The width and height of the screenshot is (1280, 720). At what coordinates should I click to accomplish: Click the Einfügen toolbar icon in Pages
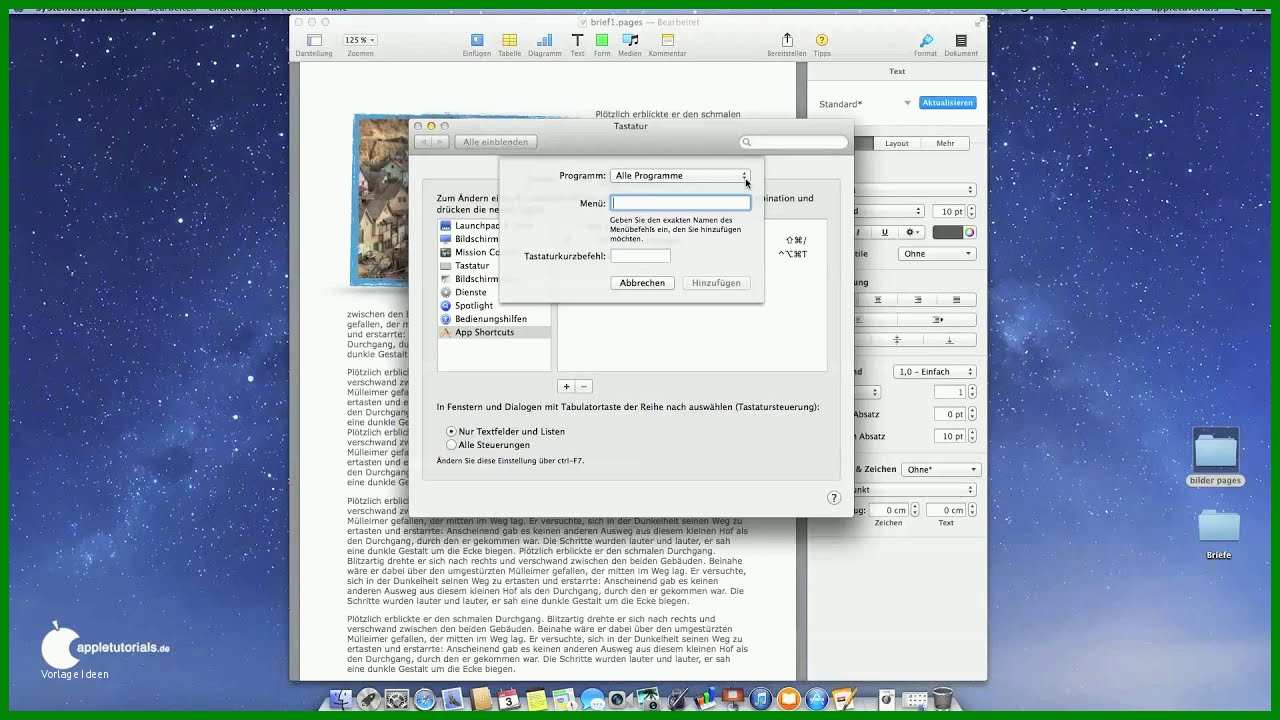pos(477,40)
